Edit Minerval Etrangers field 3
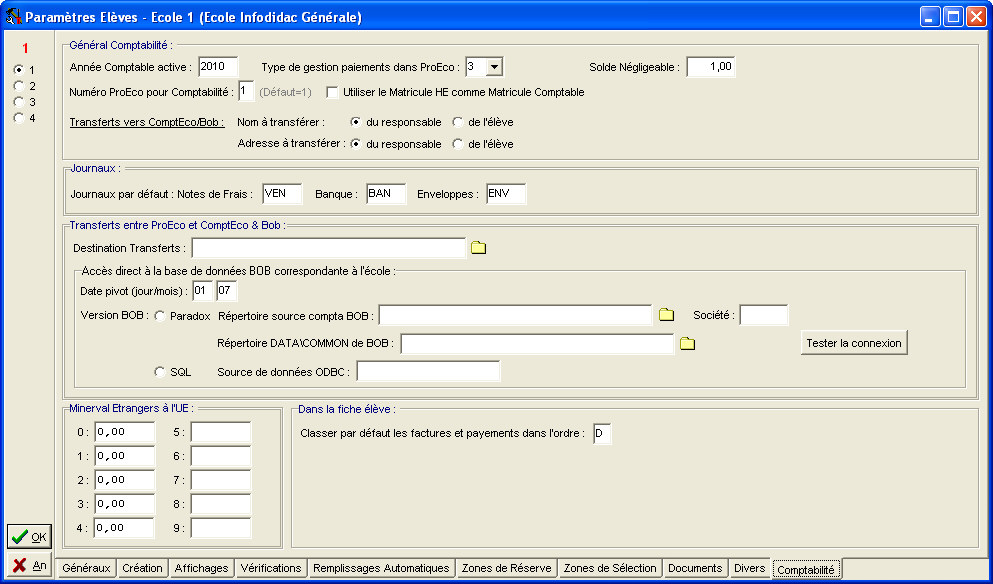 125,504
